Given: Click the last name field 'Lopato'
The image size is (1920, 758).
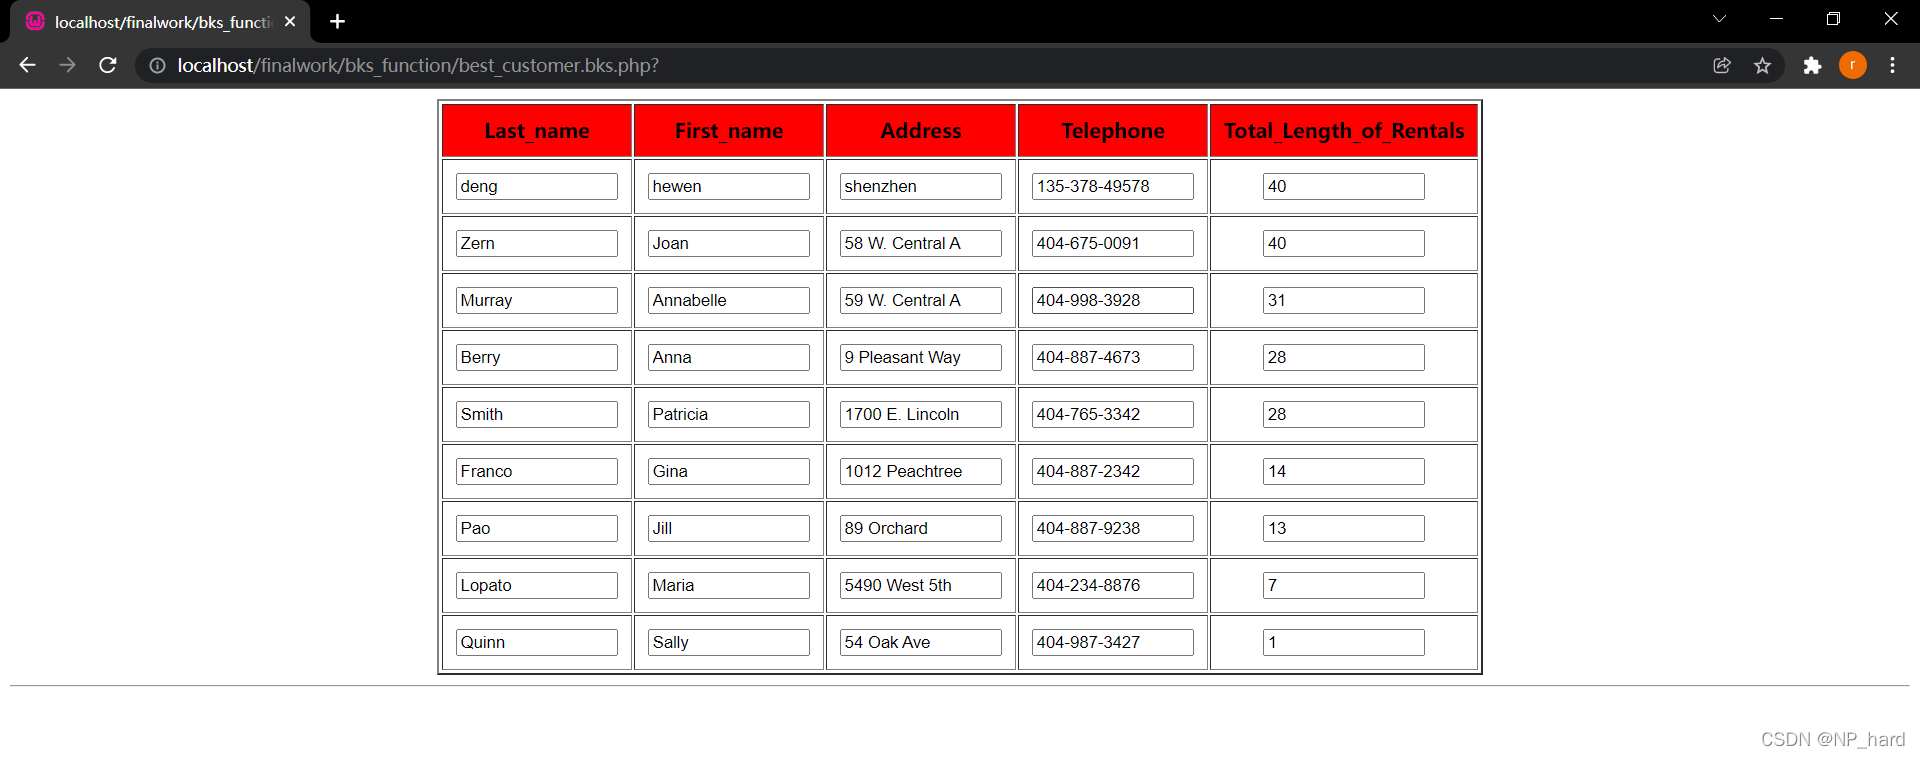Looking at the screenshot, I should click(537, 585).
